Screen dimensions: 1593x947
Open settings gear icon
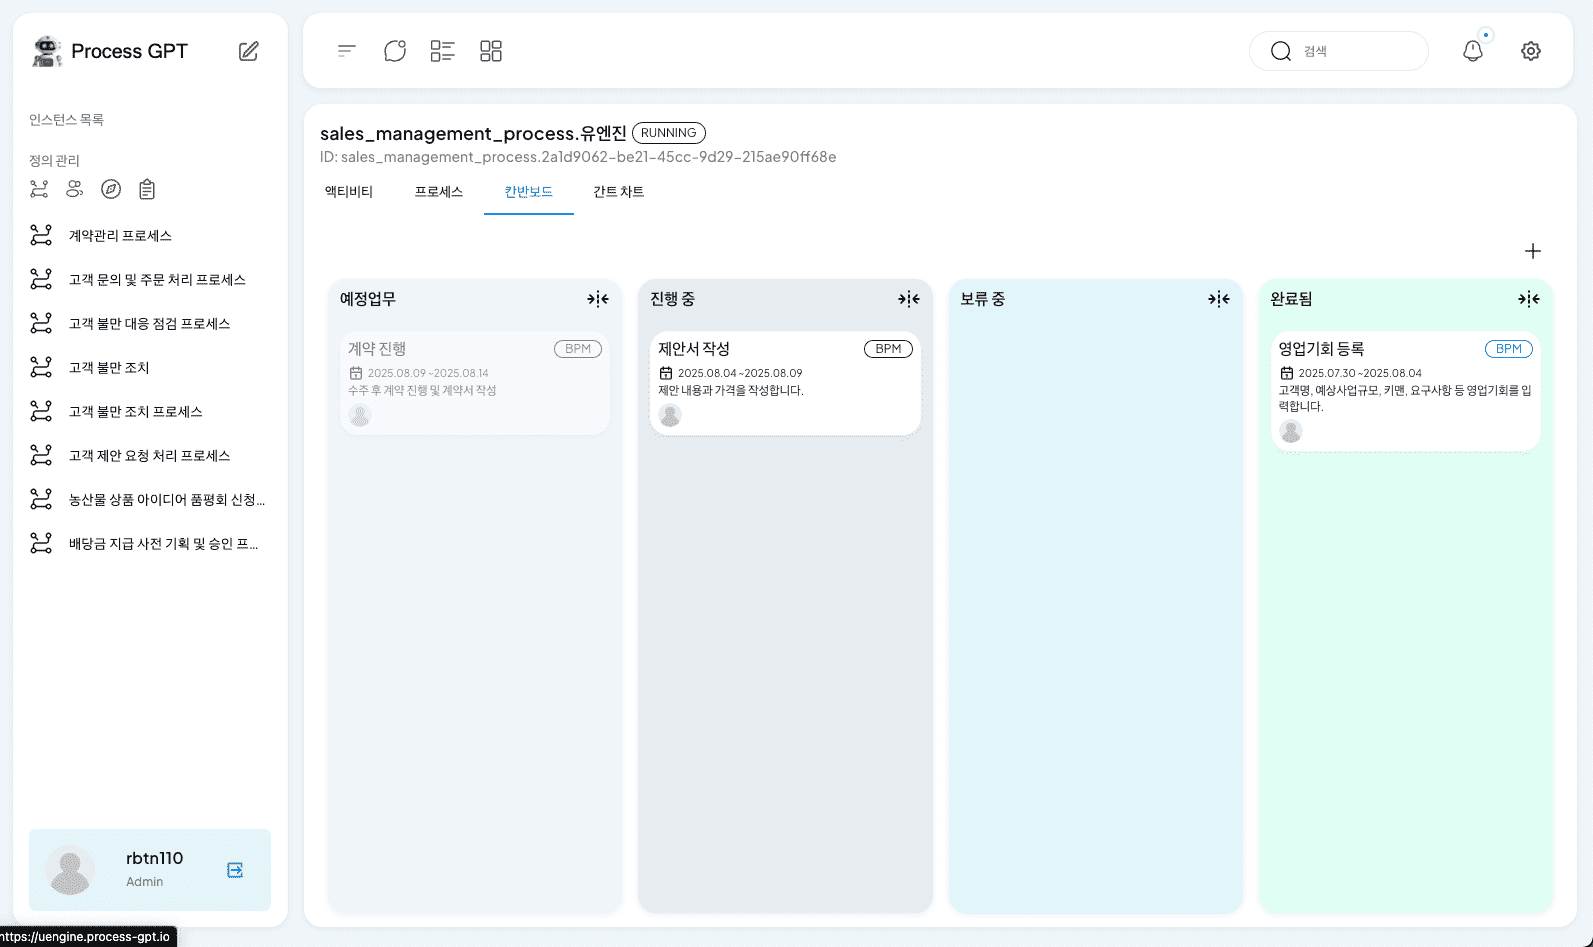(x=1530, y=51)
